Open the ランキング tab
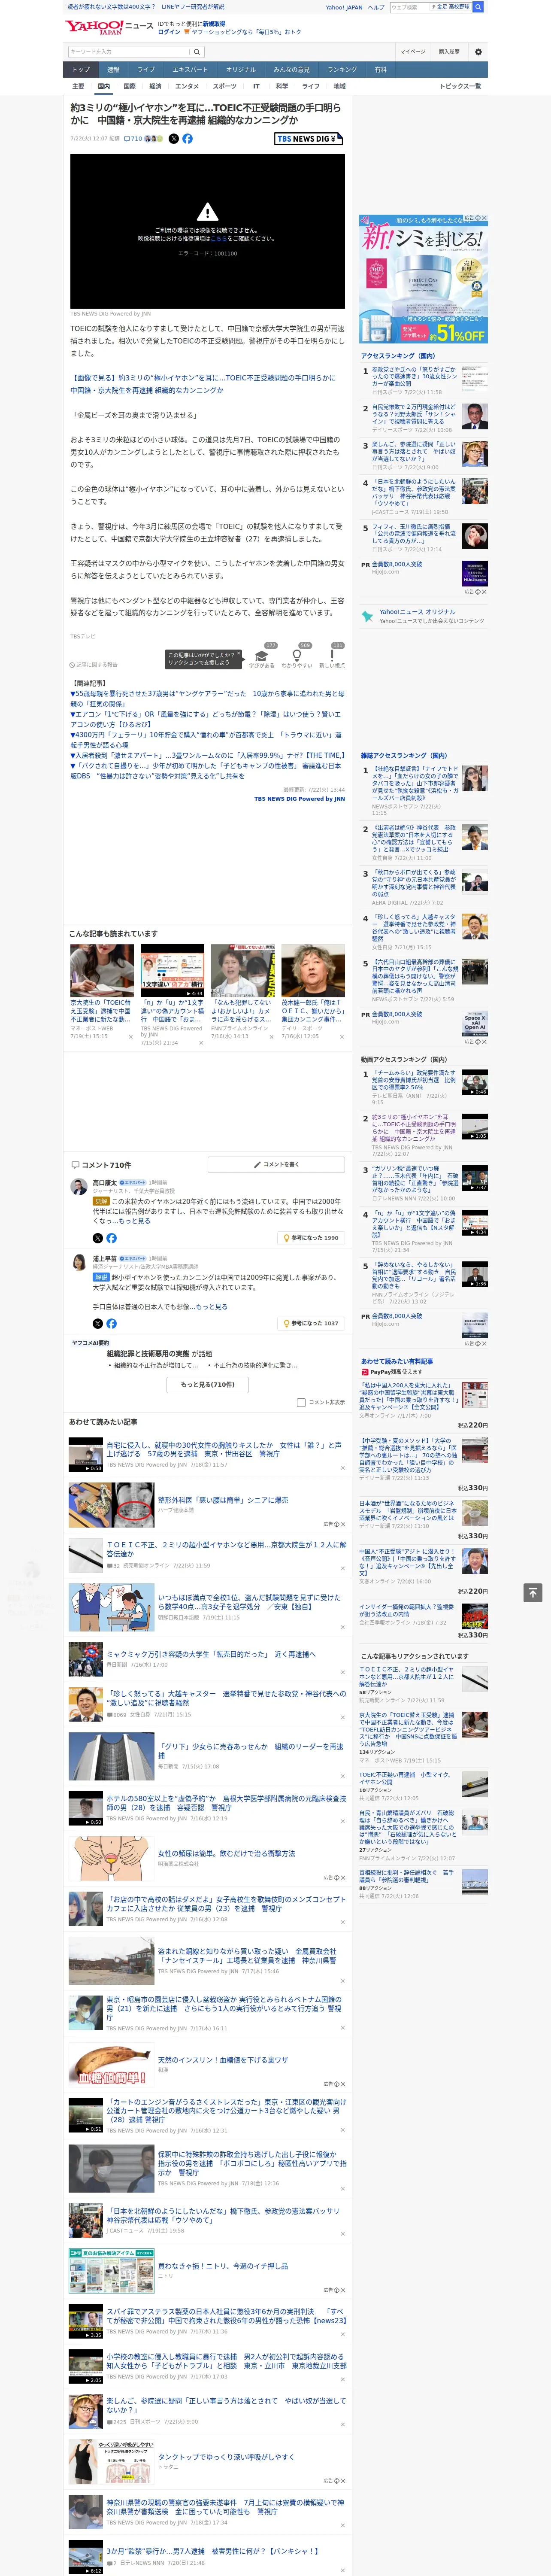 pyautogui.click(x=342, y=69)
